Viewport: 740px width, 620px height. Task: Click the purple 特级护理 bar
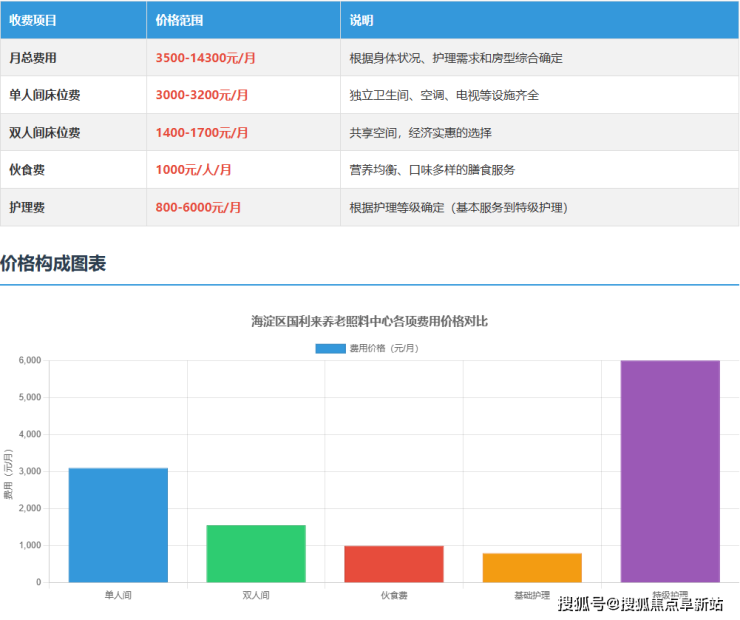(x=670, y=471)
